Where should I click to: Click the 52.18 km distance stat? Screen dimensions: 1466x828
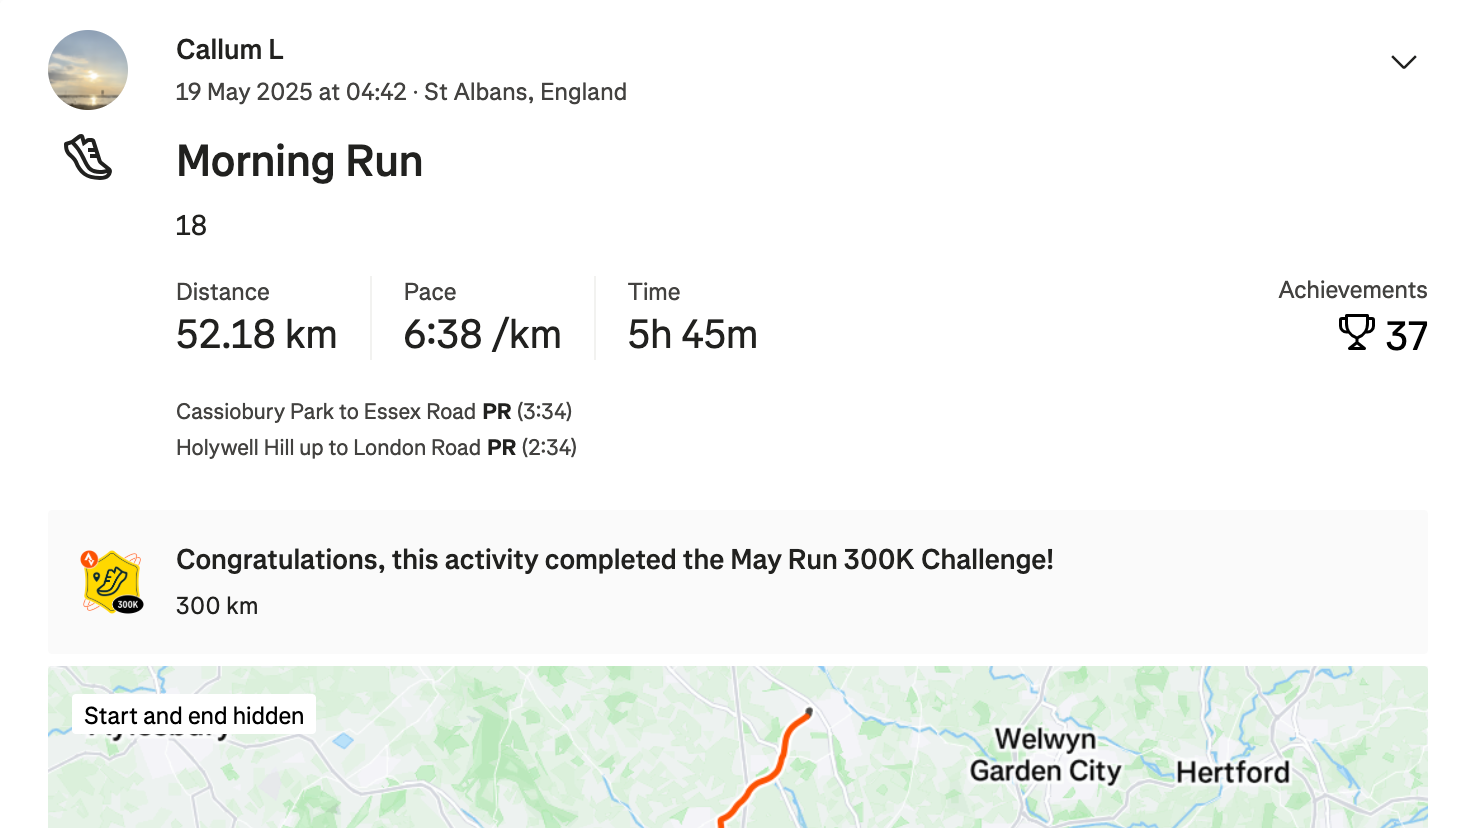[257, 334]
